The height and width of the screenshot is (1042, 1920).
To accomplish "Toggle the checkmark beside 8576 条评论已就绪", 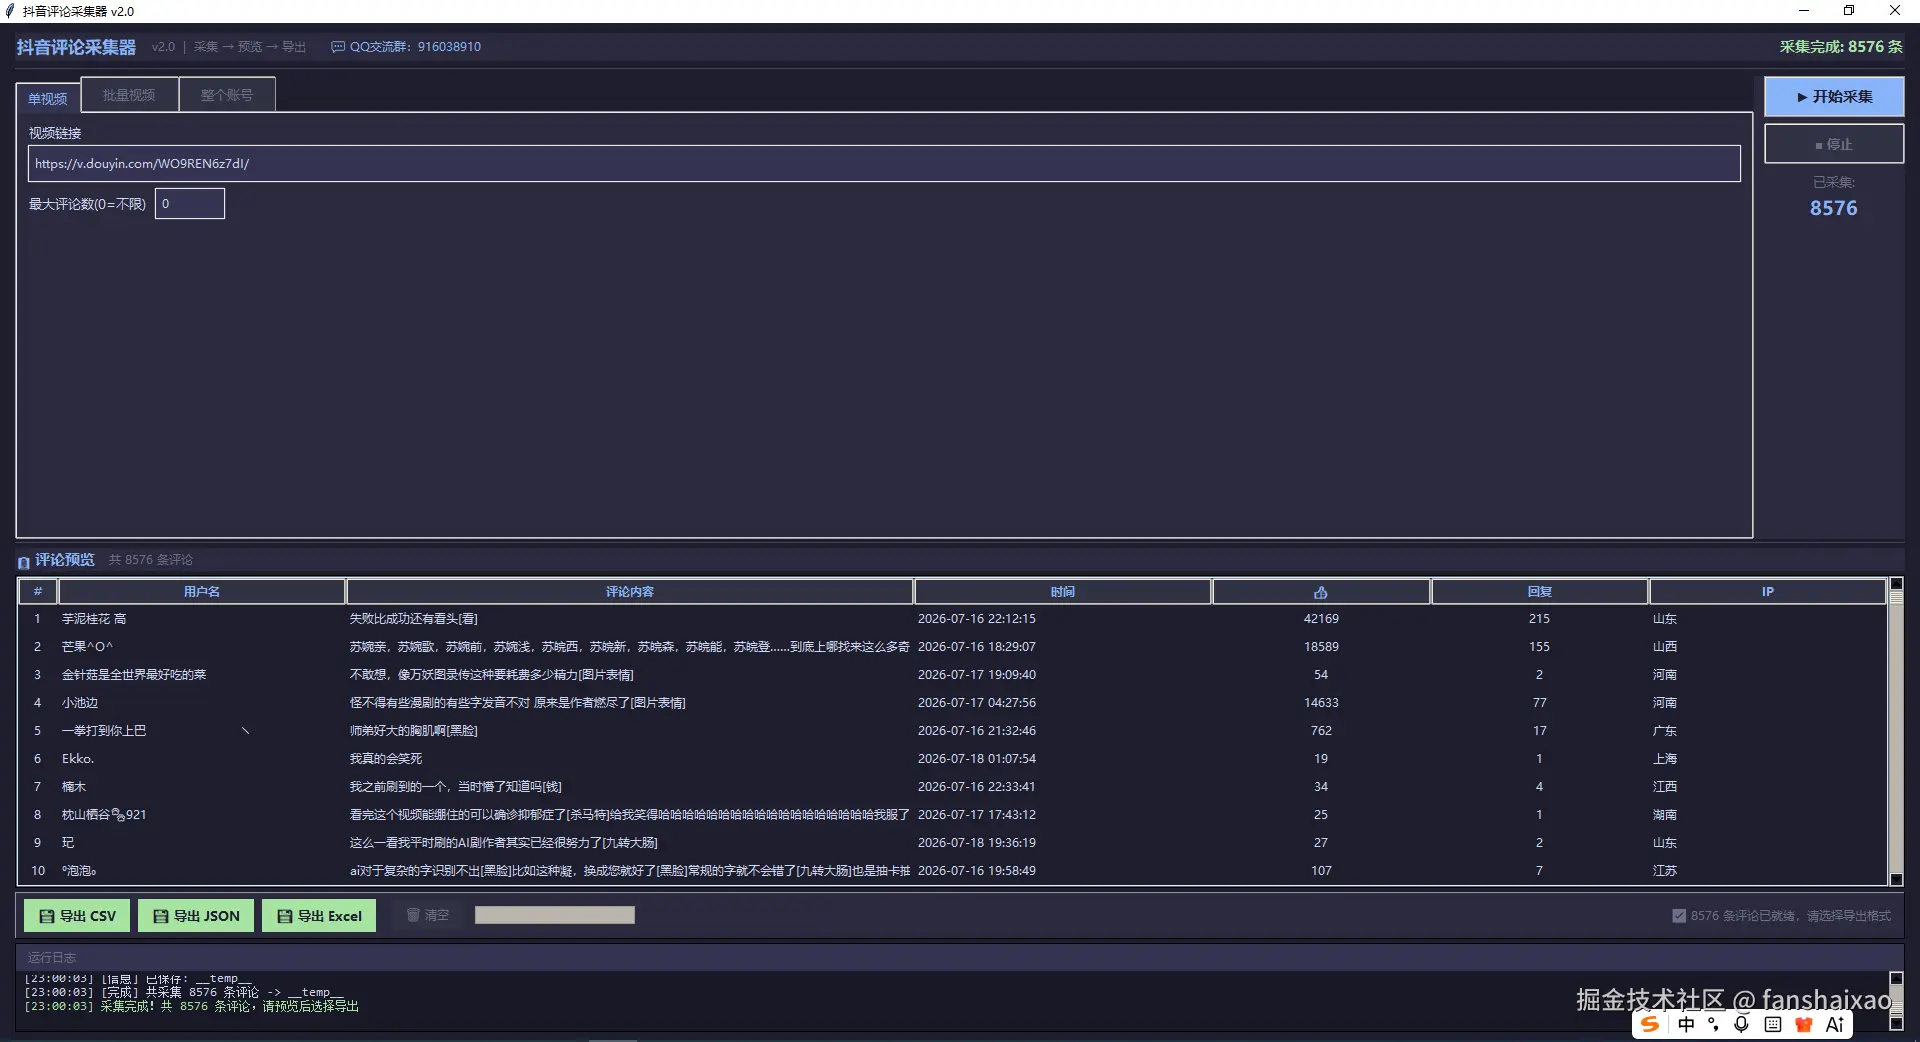I will pyautogui.click(x=1679, y=916).
